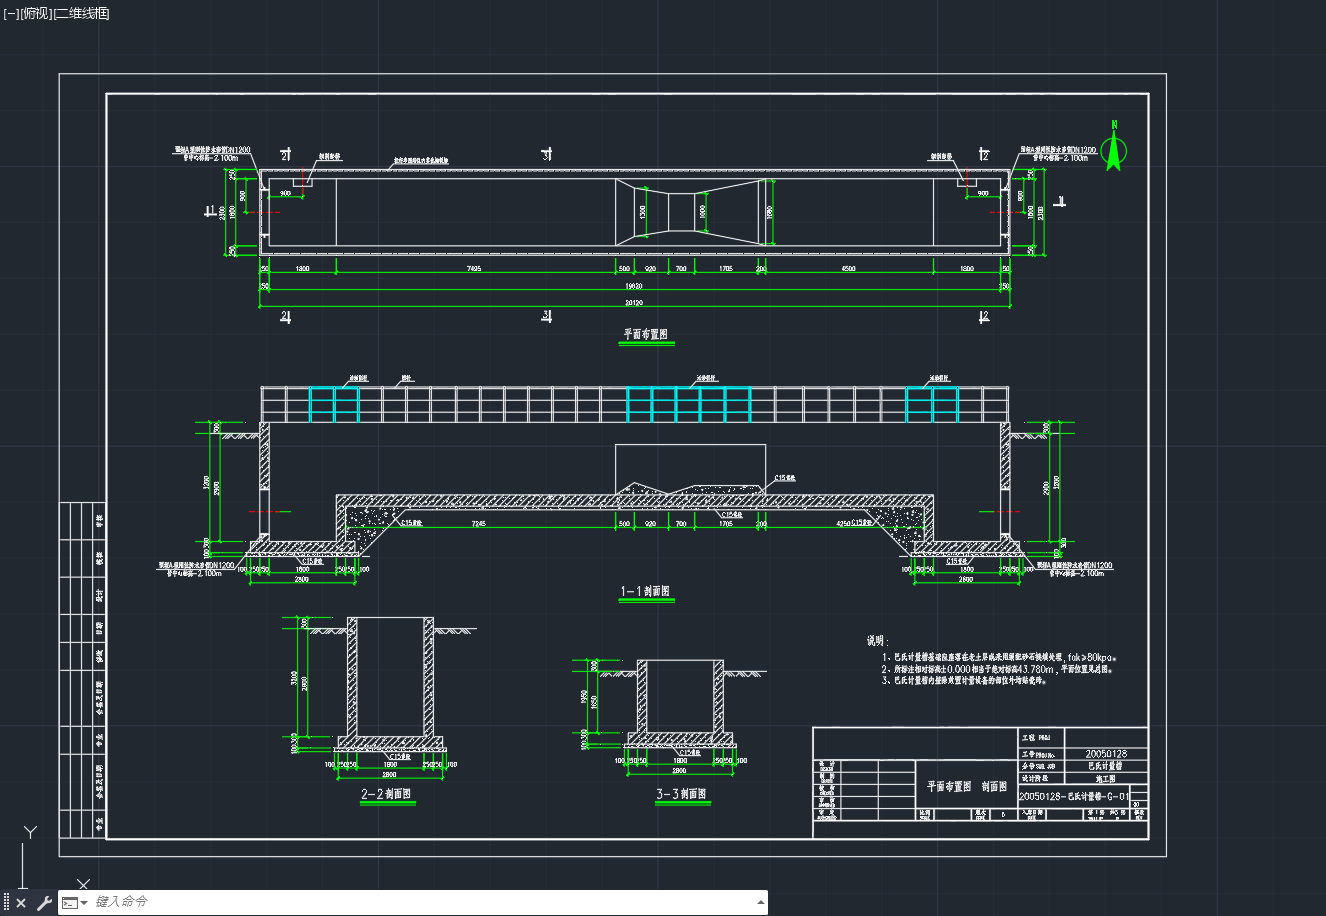This screenshot has height=916, width=1326.
Task: Select the 4250 dimension in section 1-1
Action: (845, 523)
